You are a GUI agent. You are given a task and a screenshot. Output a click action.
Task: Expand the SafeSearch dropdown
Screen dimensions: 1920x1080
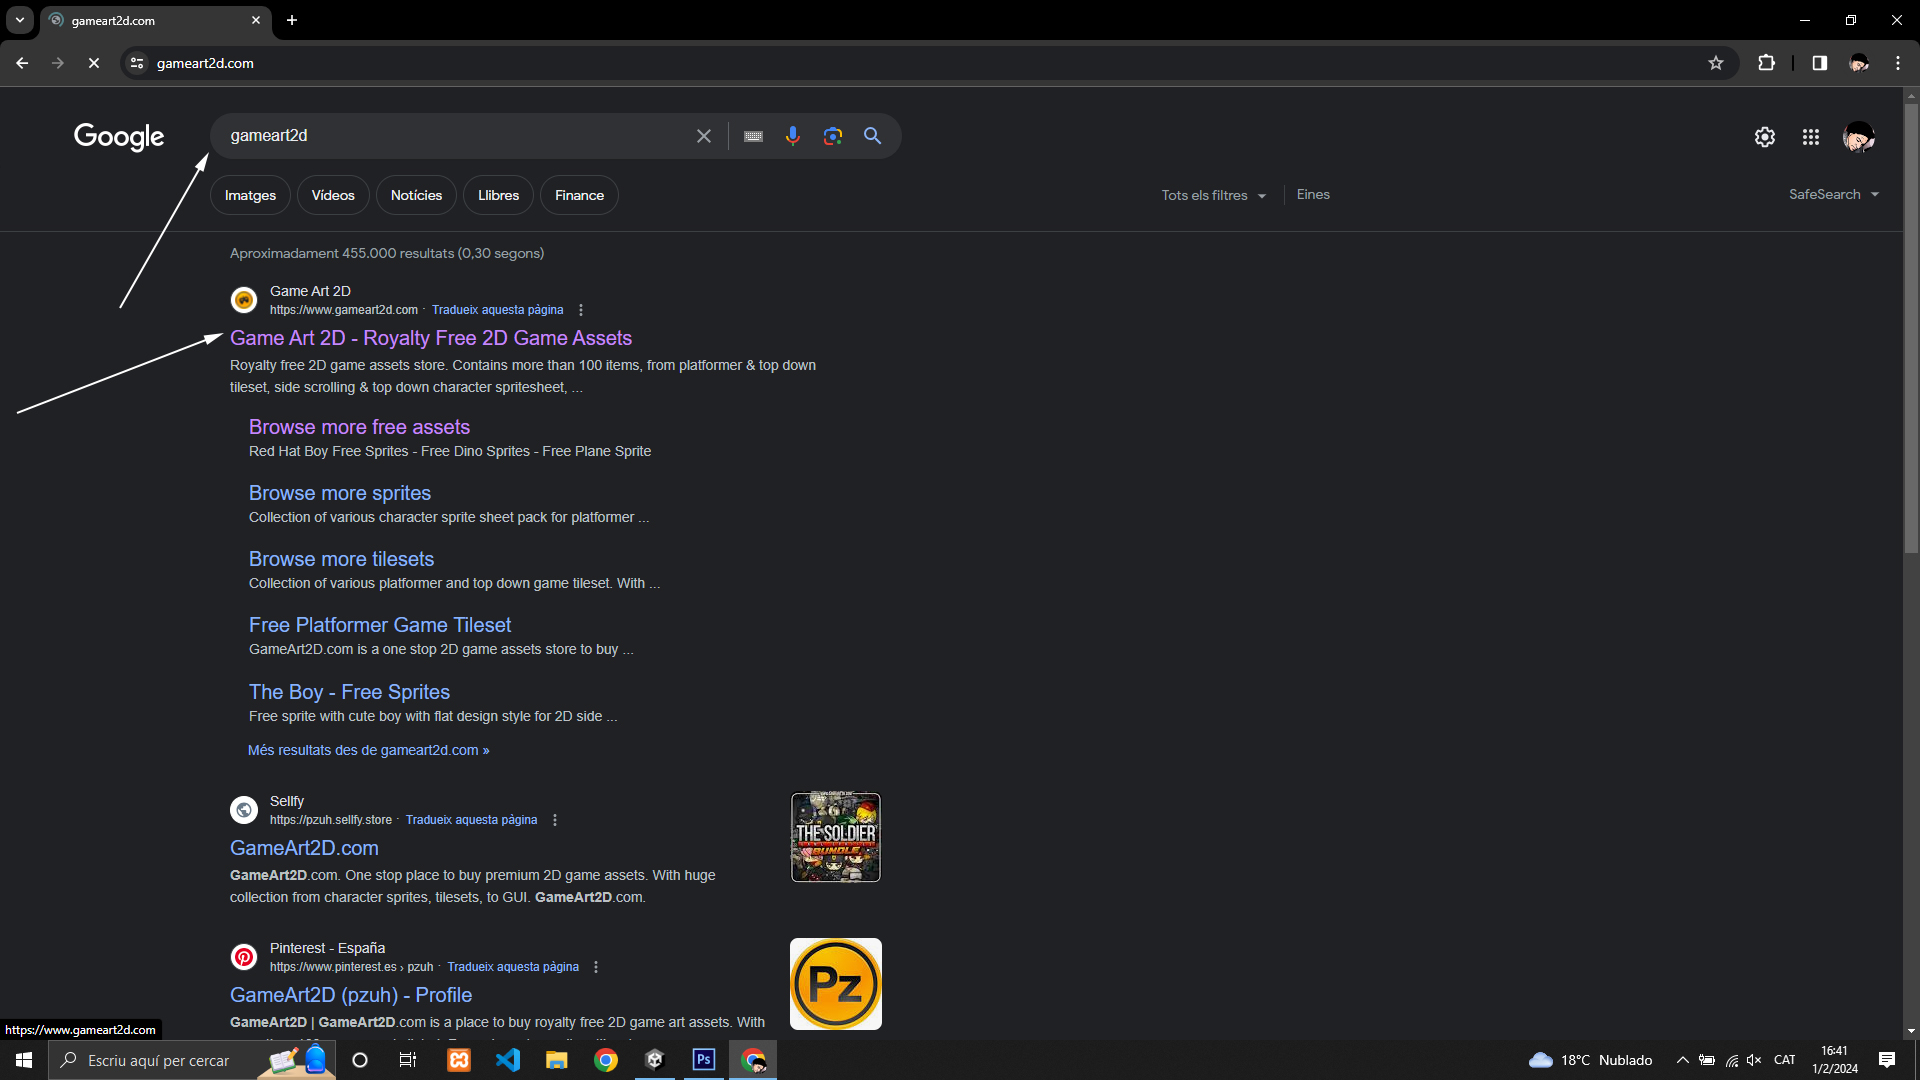(x=1833, y=195)
